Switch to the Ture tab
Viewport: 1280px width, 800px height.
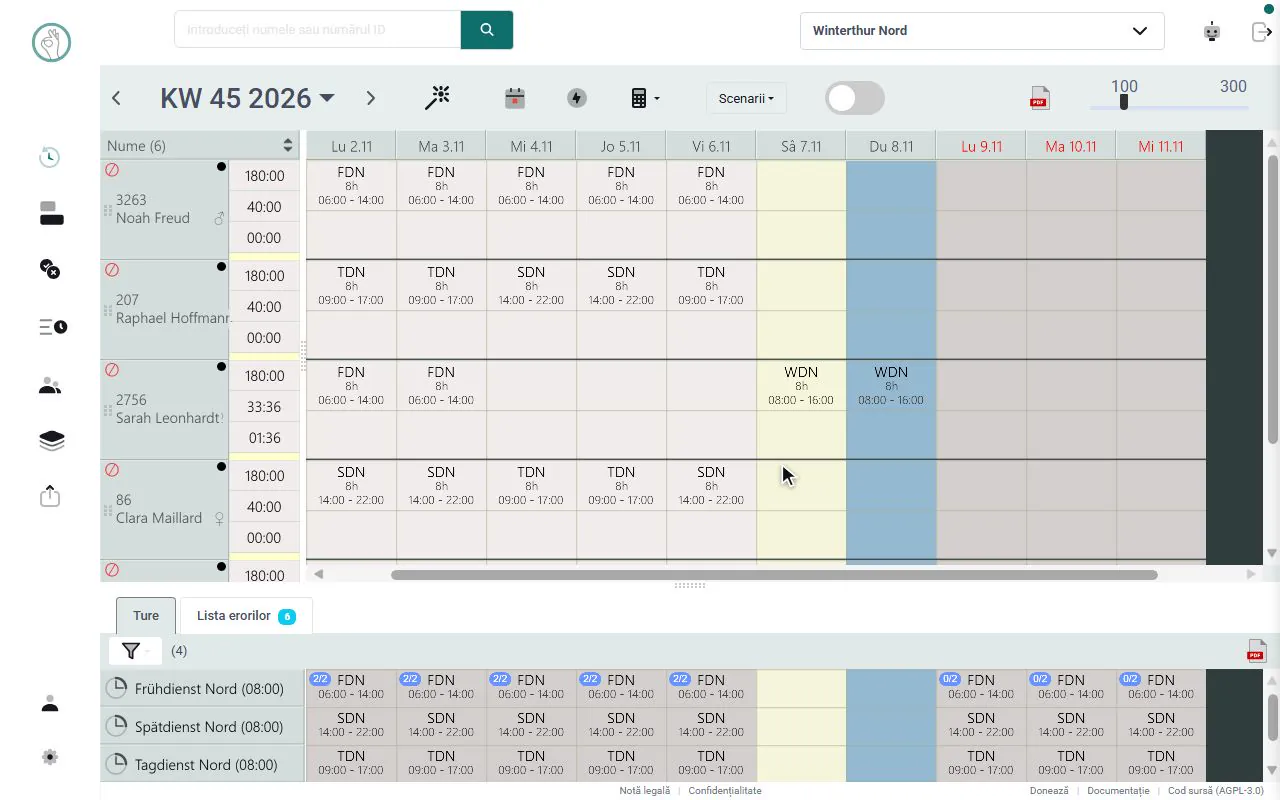pyautogui.click(x=146, y=616)
